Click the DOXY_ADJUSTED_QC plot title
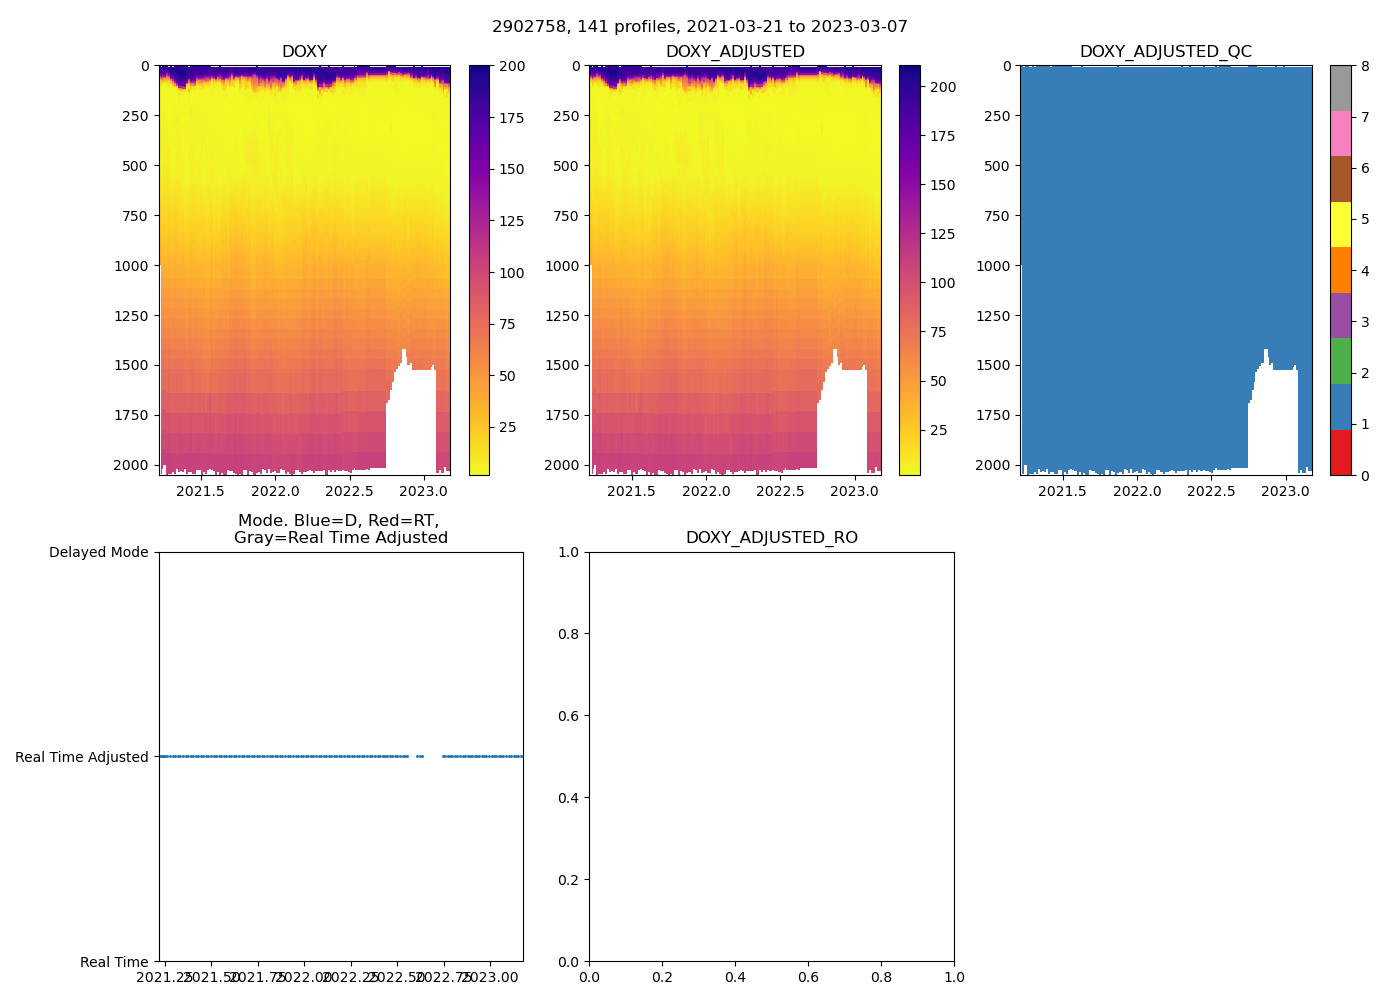1400x1000 pixels. 1165,52
